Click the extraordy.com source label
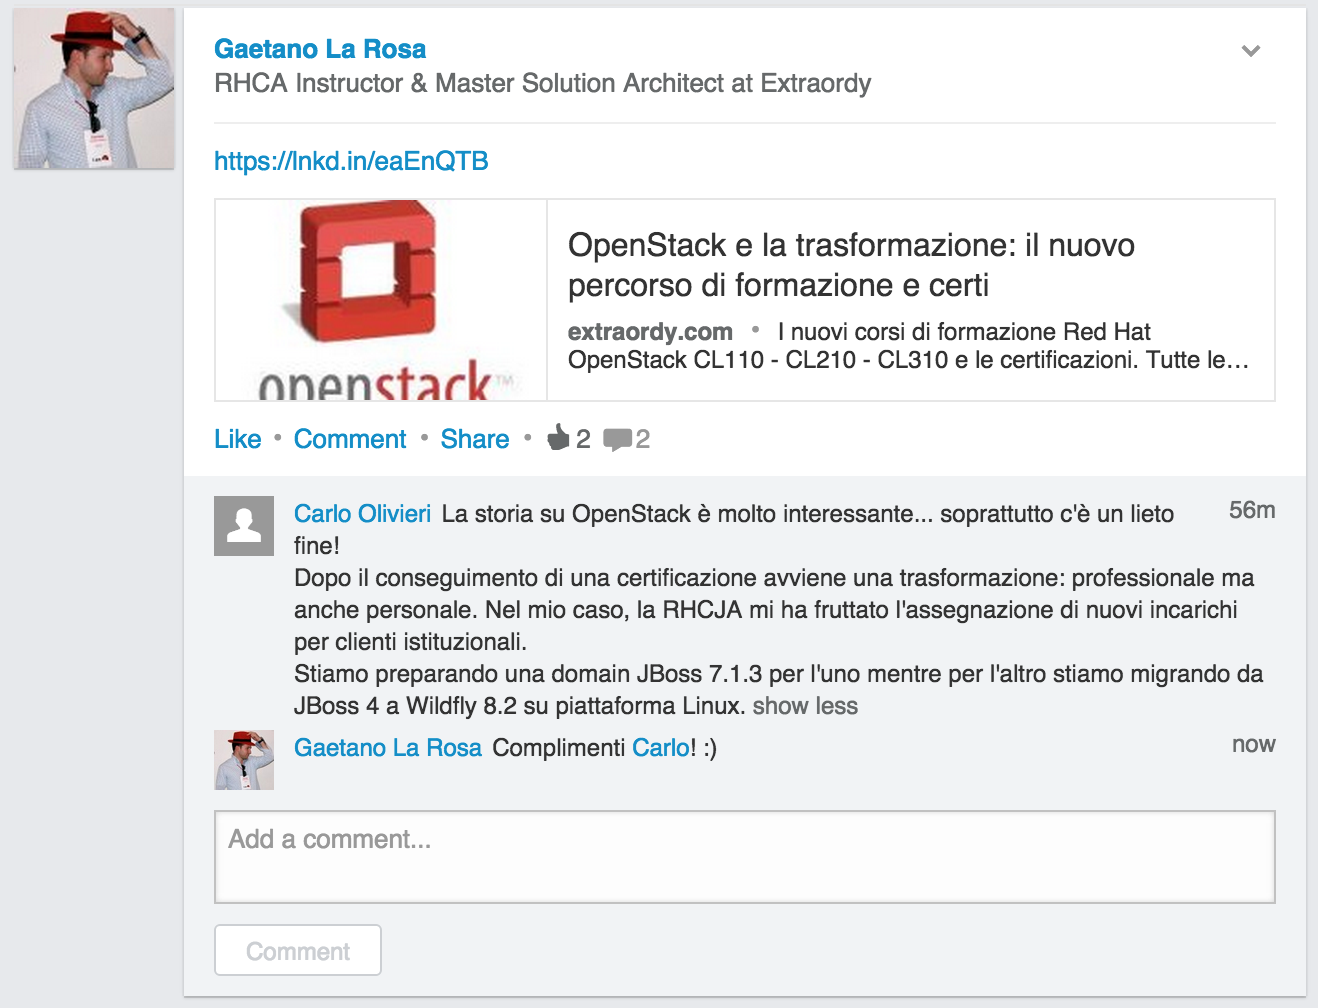The height and width of the screenshot is (1008, 1318). point(650,332)
